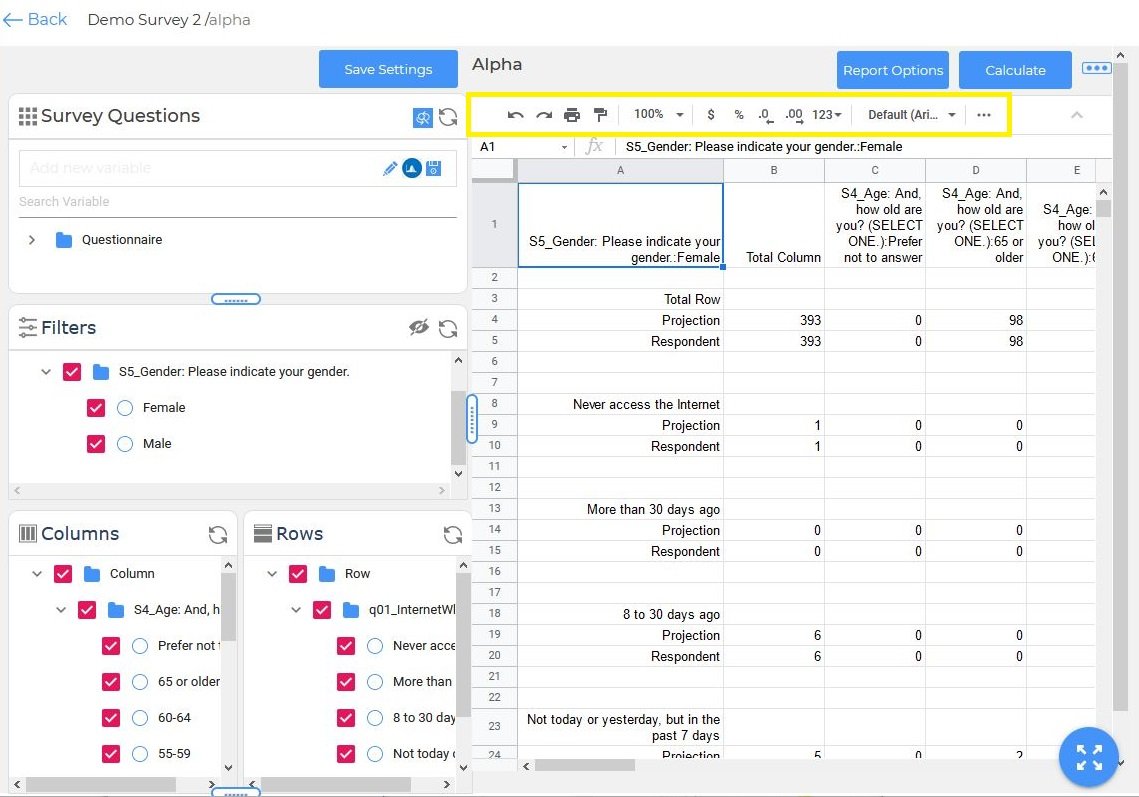Decrease decimal places in toolbar
This screenshot has height=797, width=1139.
[766, 115]
